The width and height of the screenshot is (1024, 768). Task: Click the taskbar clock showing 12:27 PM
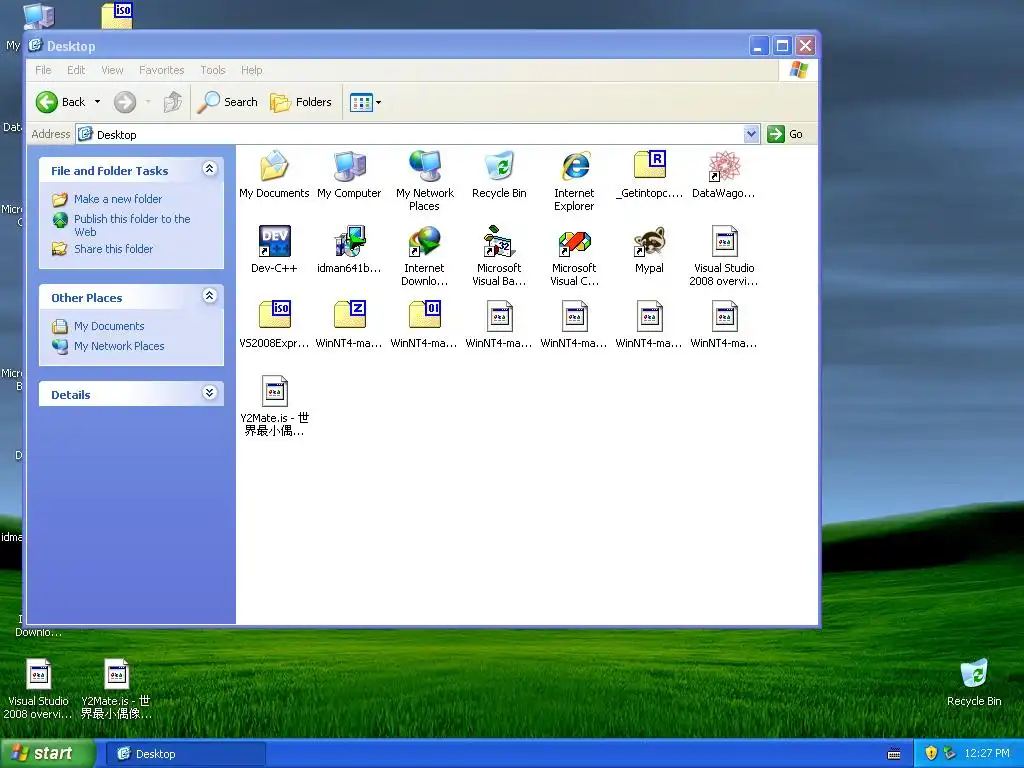987,753
